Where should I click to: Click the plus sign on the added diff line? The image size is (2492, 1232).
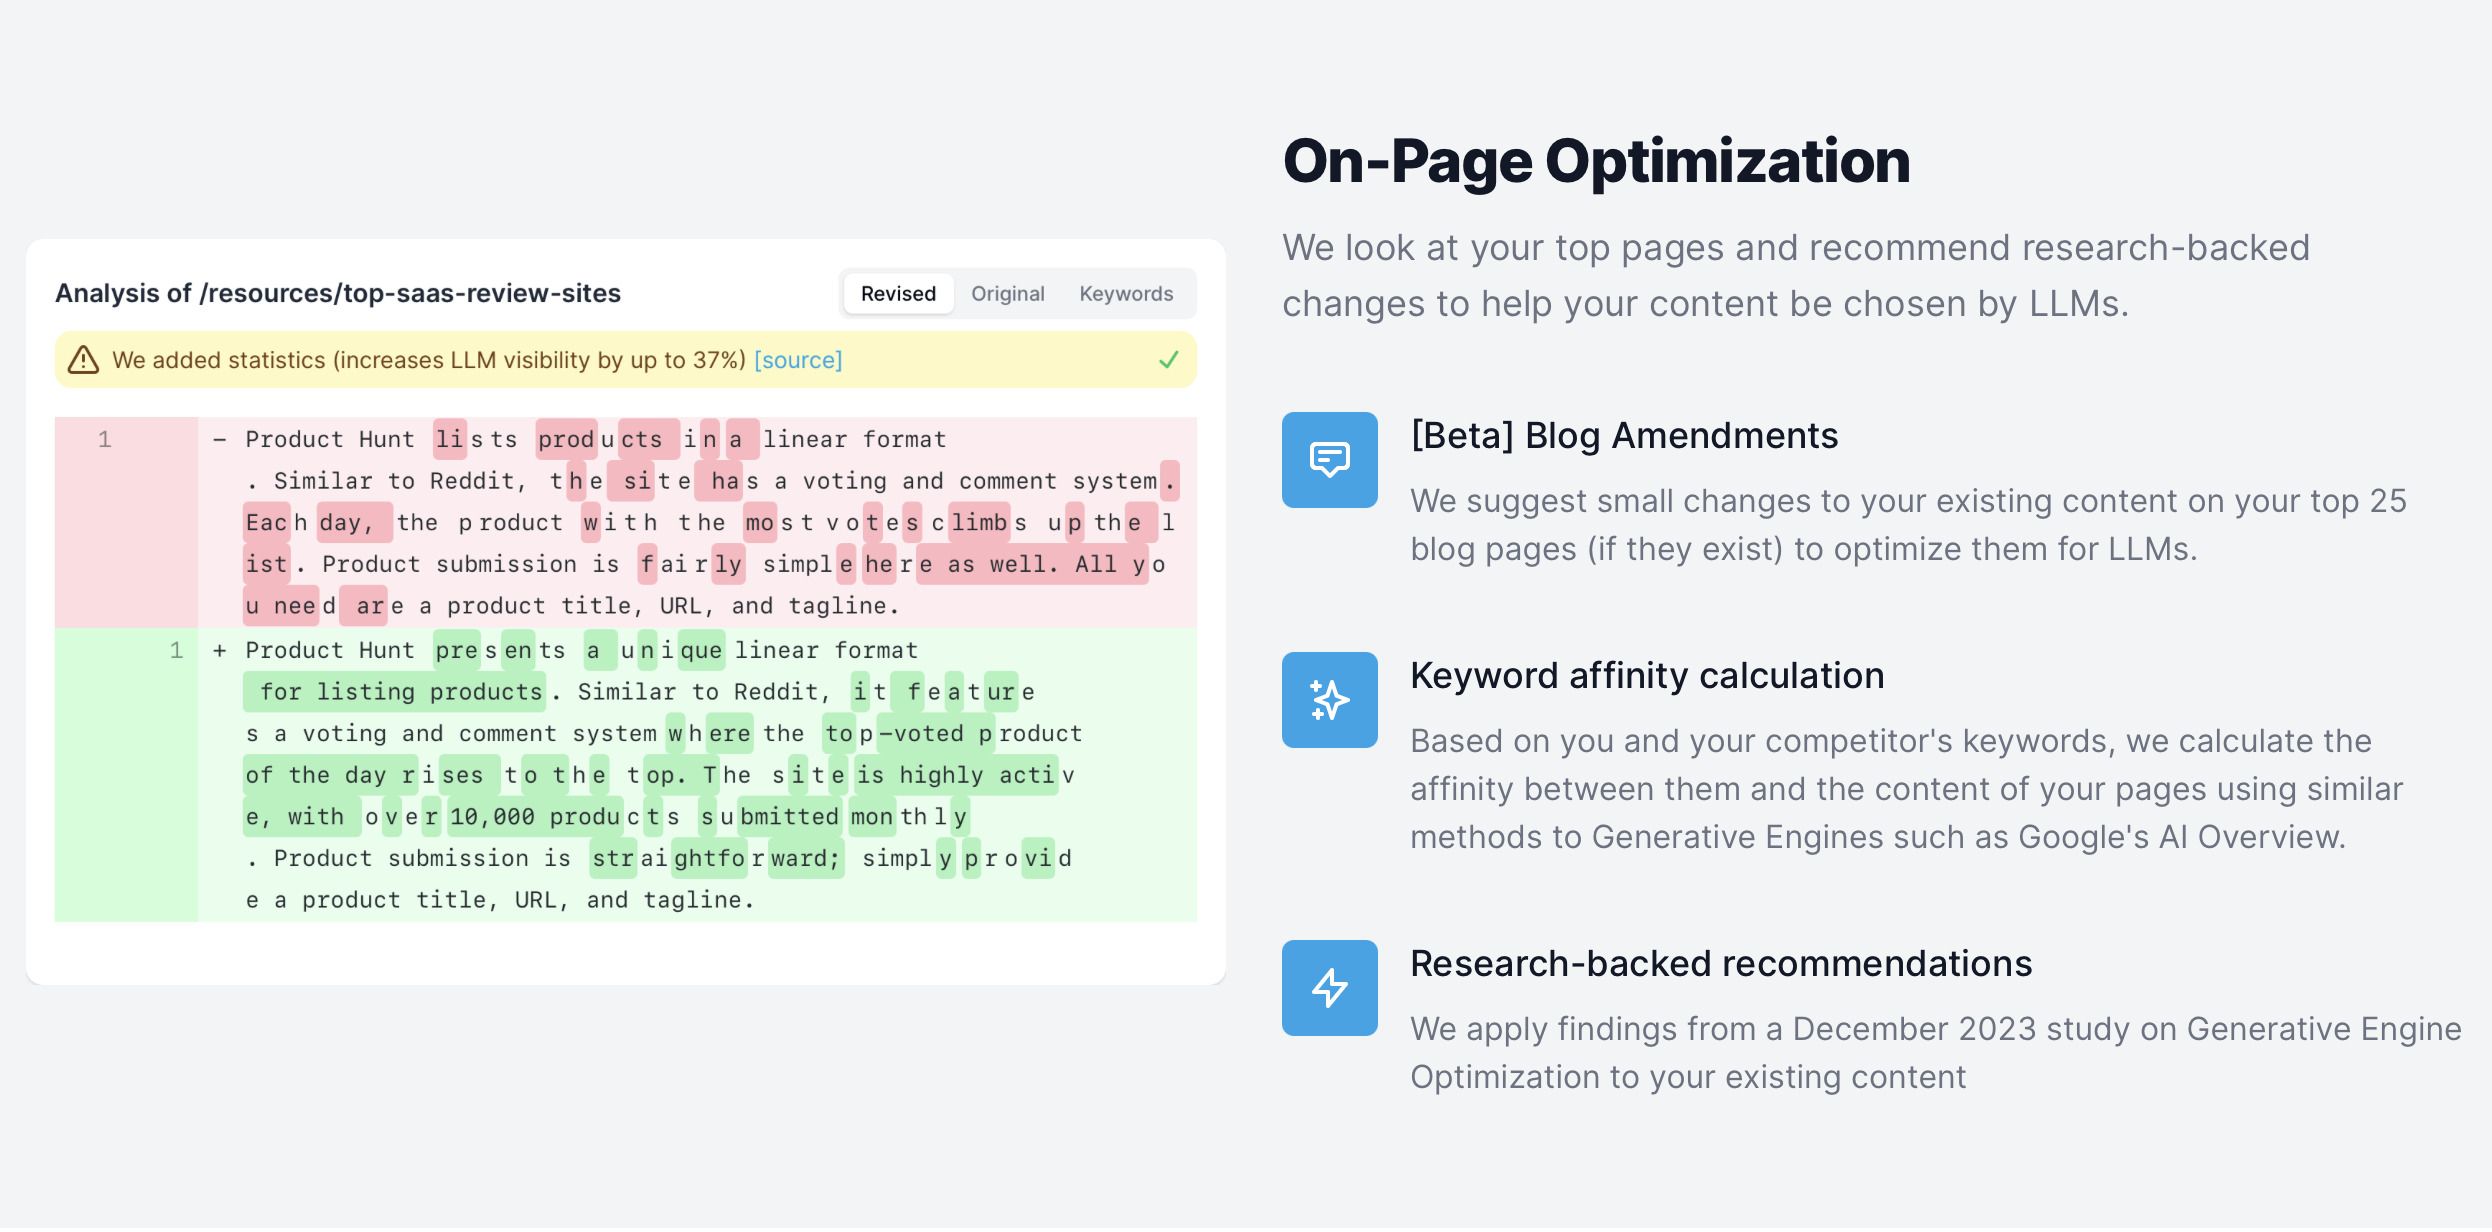(x=220, y=651)
